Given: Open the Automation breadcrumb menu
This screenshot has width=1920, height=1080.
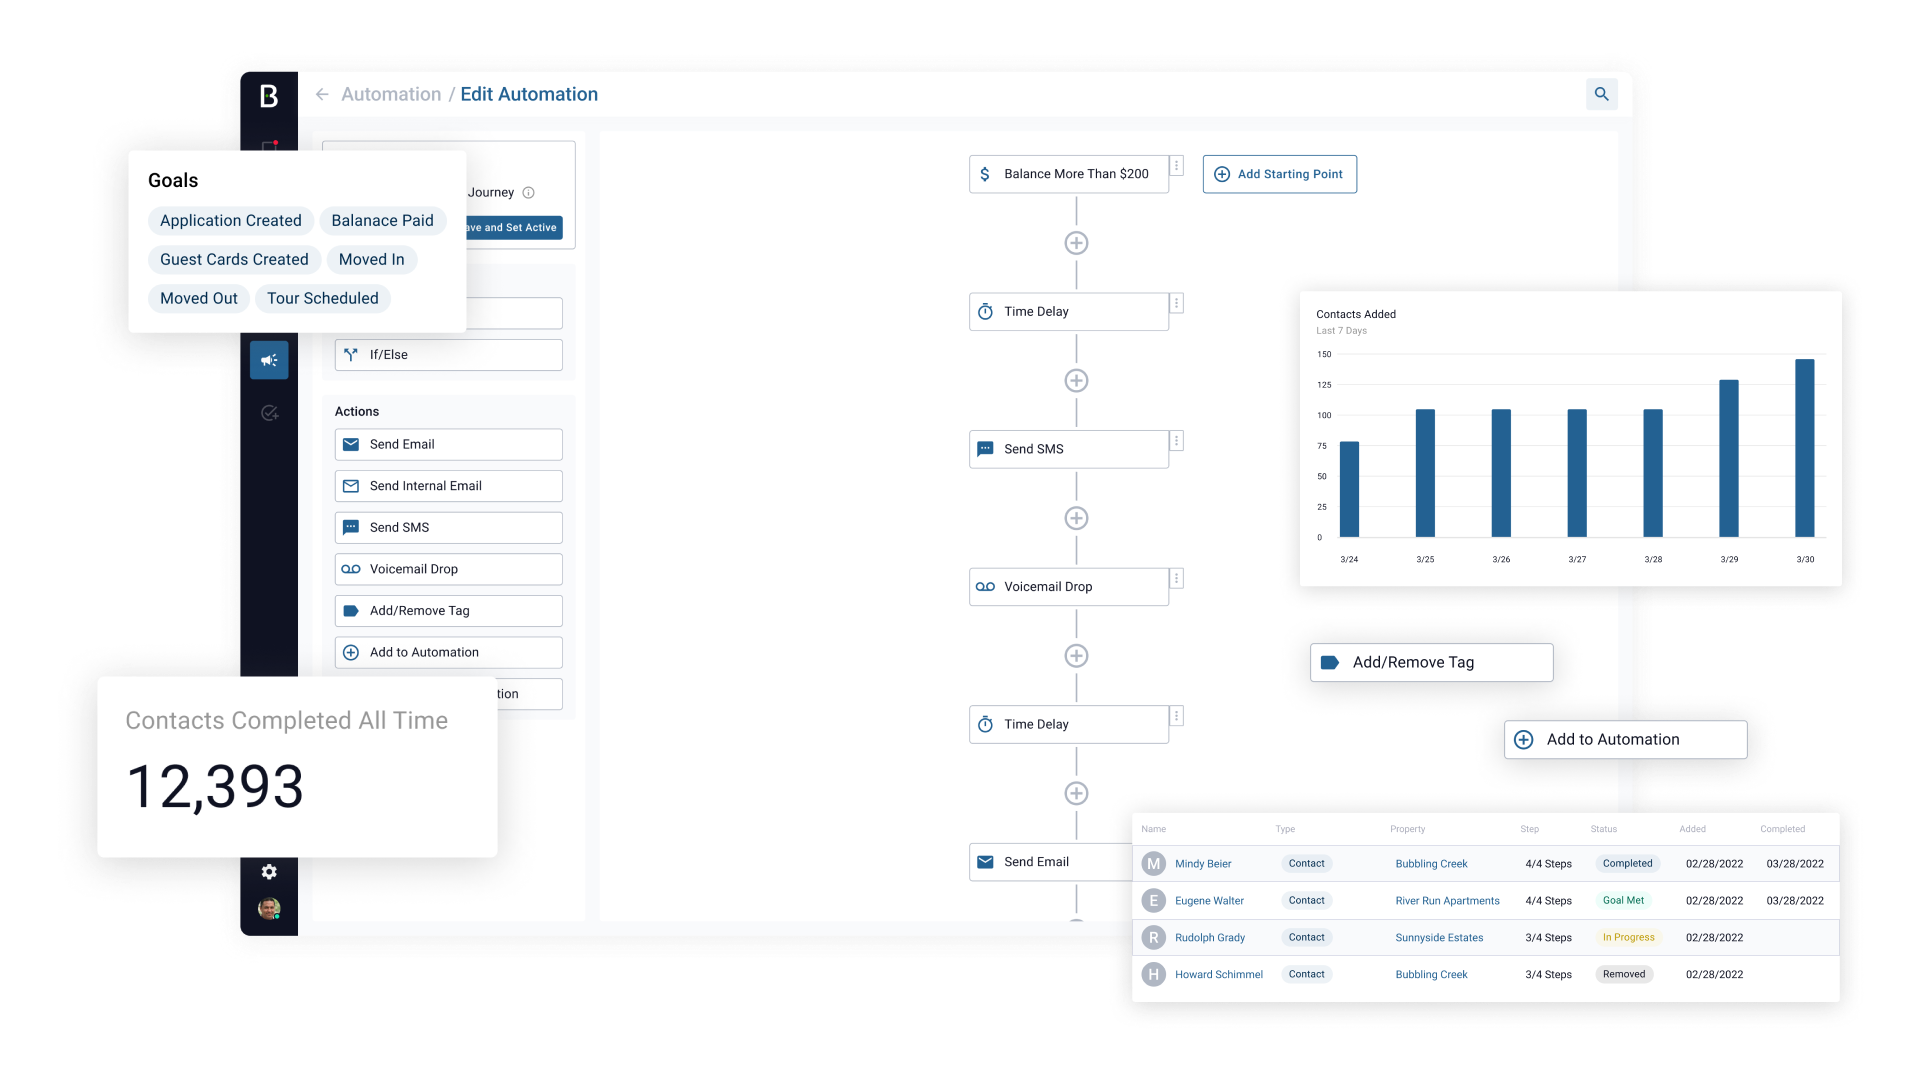Looking at the screenshot, I should click(x=390, y=94).
